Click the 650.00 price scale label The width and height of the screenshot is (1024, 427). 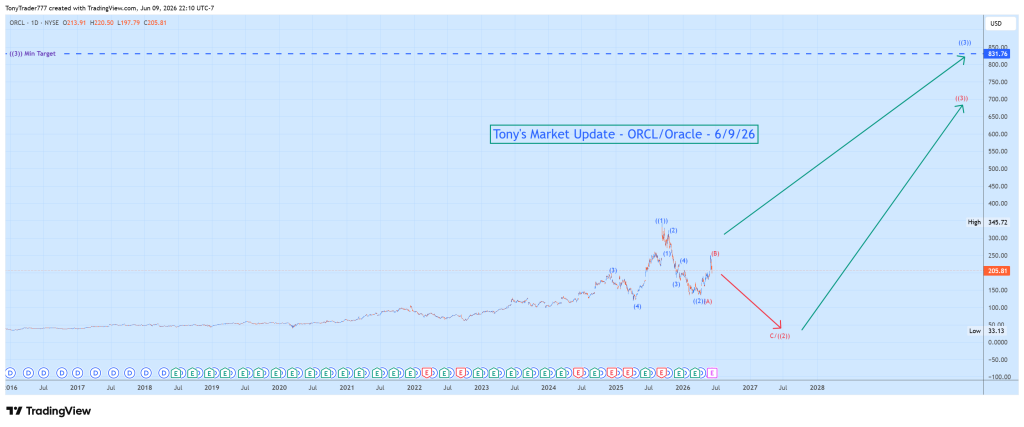996,117
